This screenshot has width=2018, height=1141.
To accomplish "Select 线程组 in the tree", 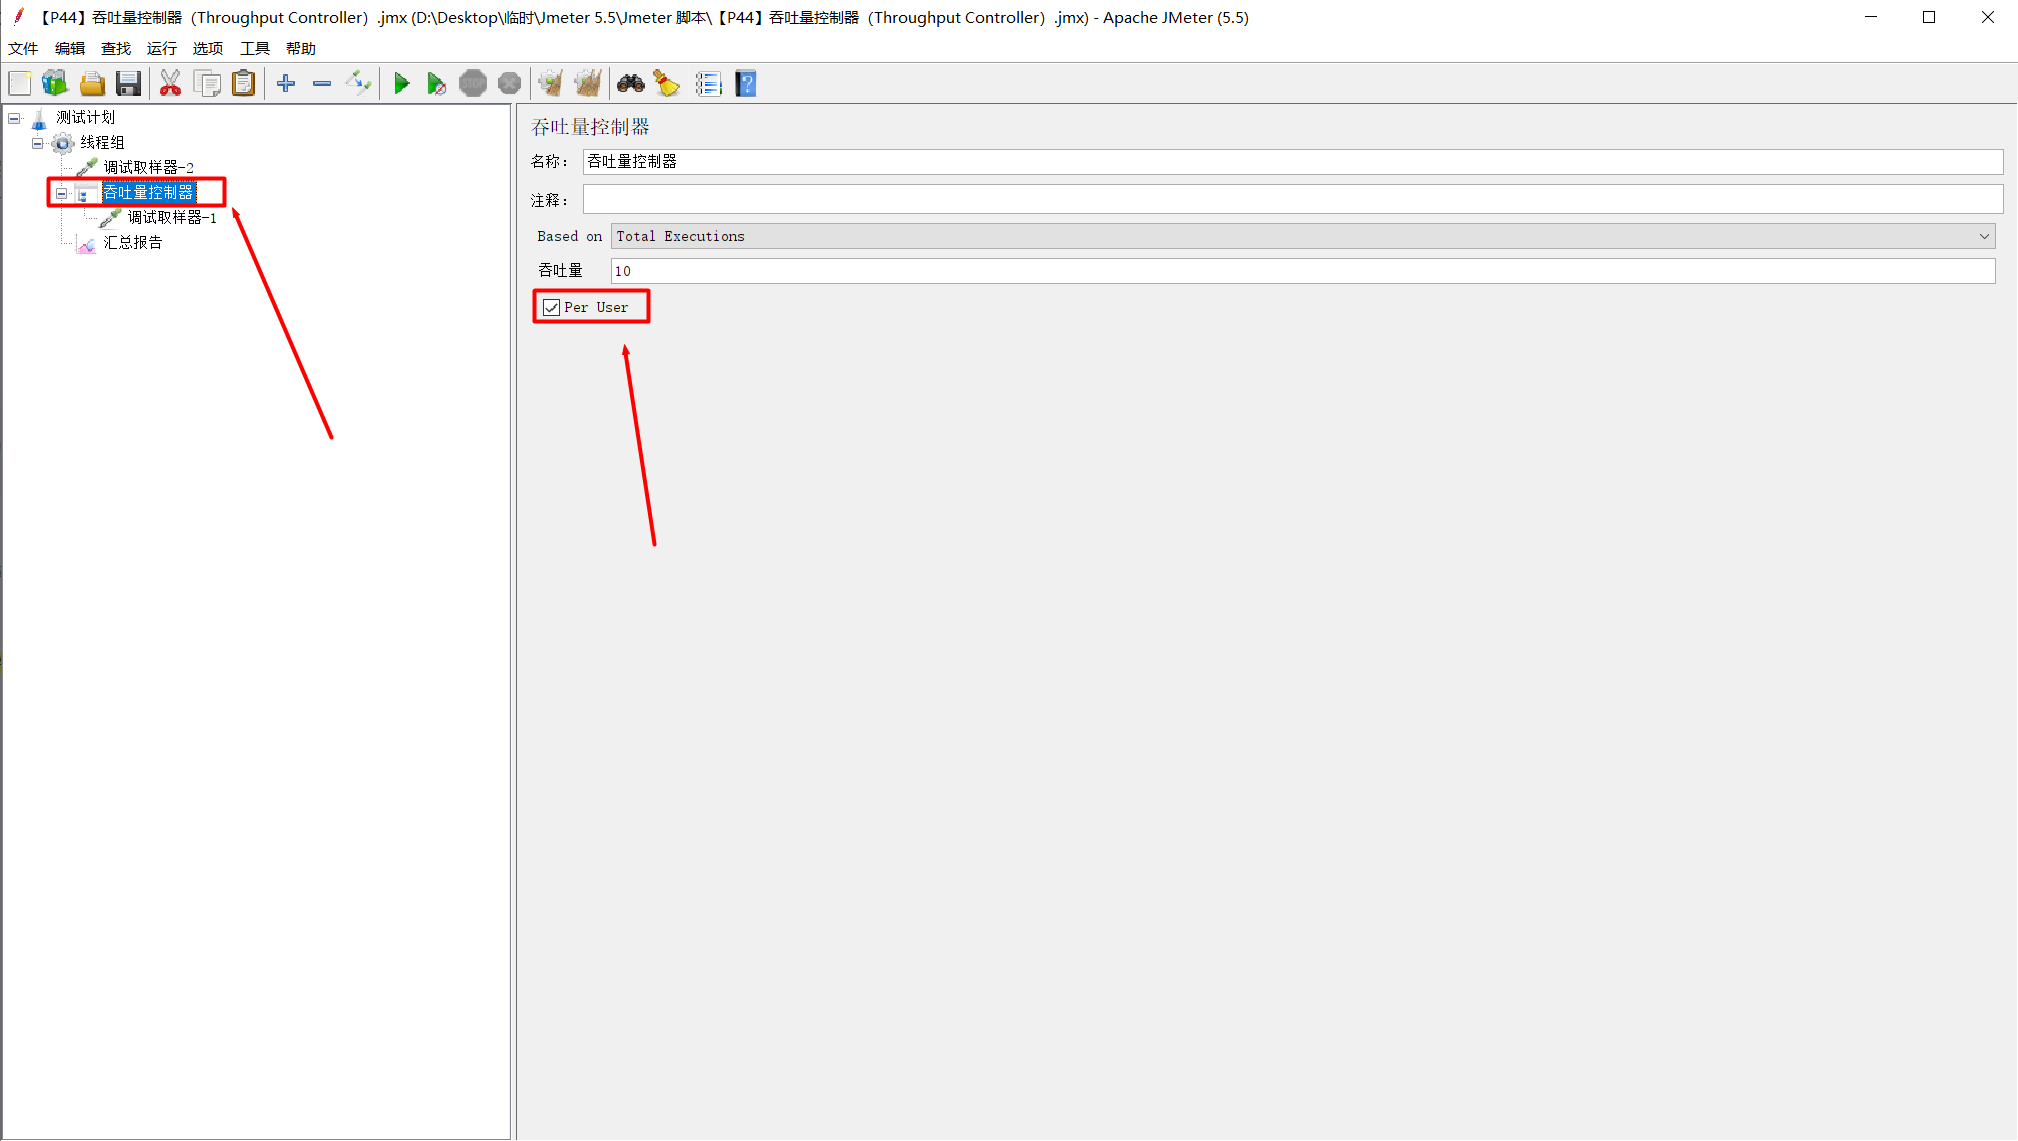I will pyautogui.click(x=102, y=143).
